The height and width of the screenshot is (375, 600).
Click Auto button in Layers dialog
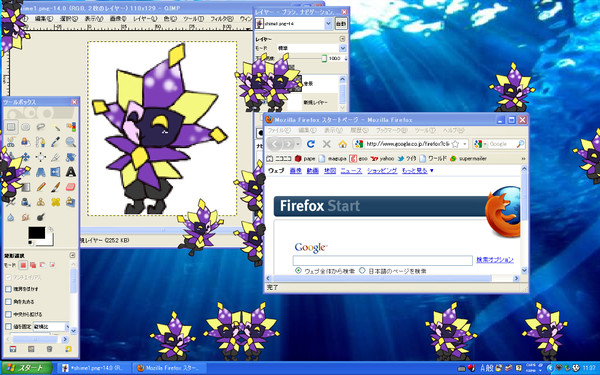click(x=341, y=24)
